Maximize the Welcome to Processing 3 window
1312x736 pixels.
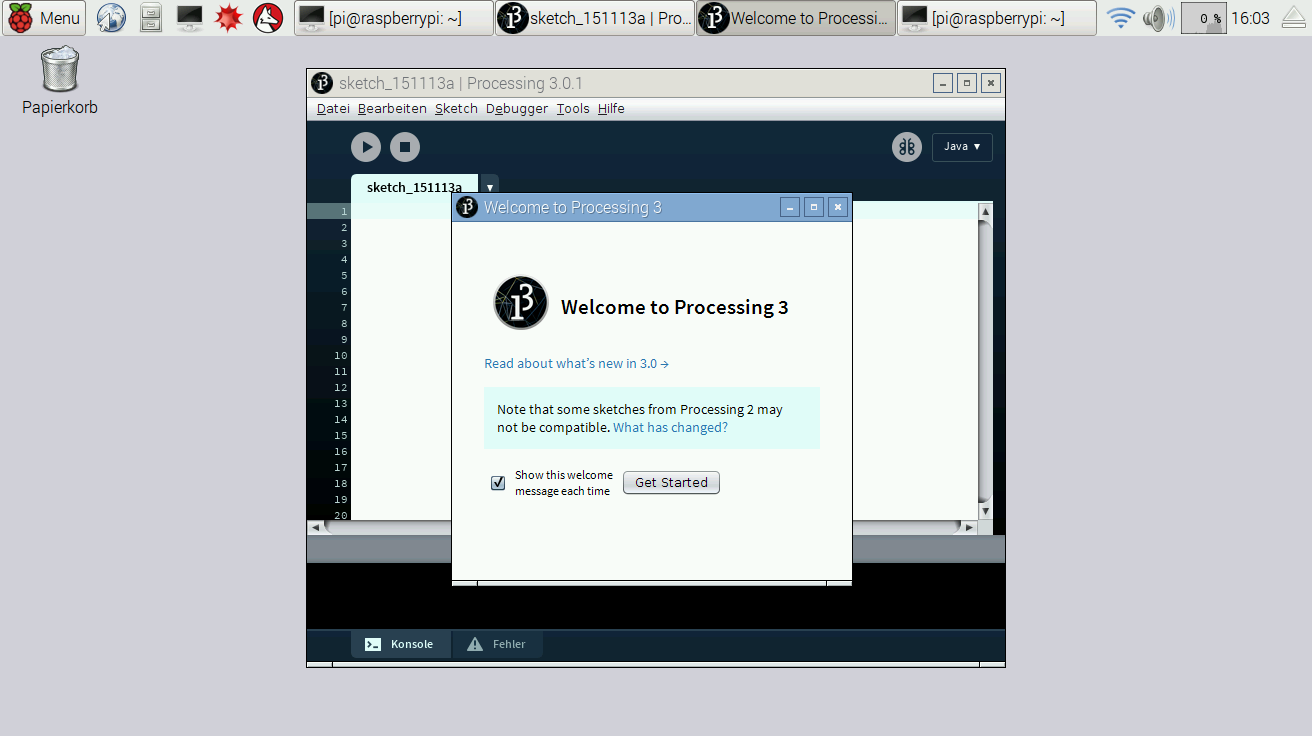coord(814,207)
